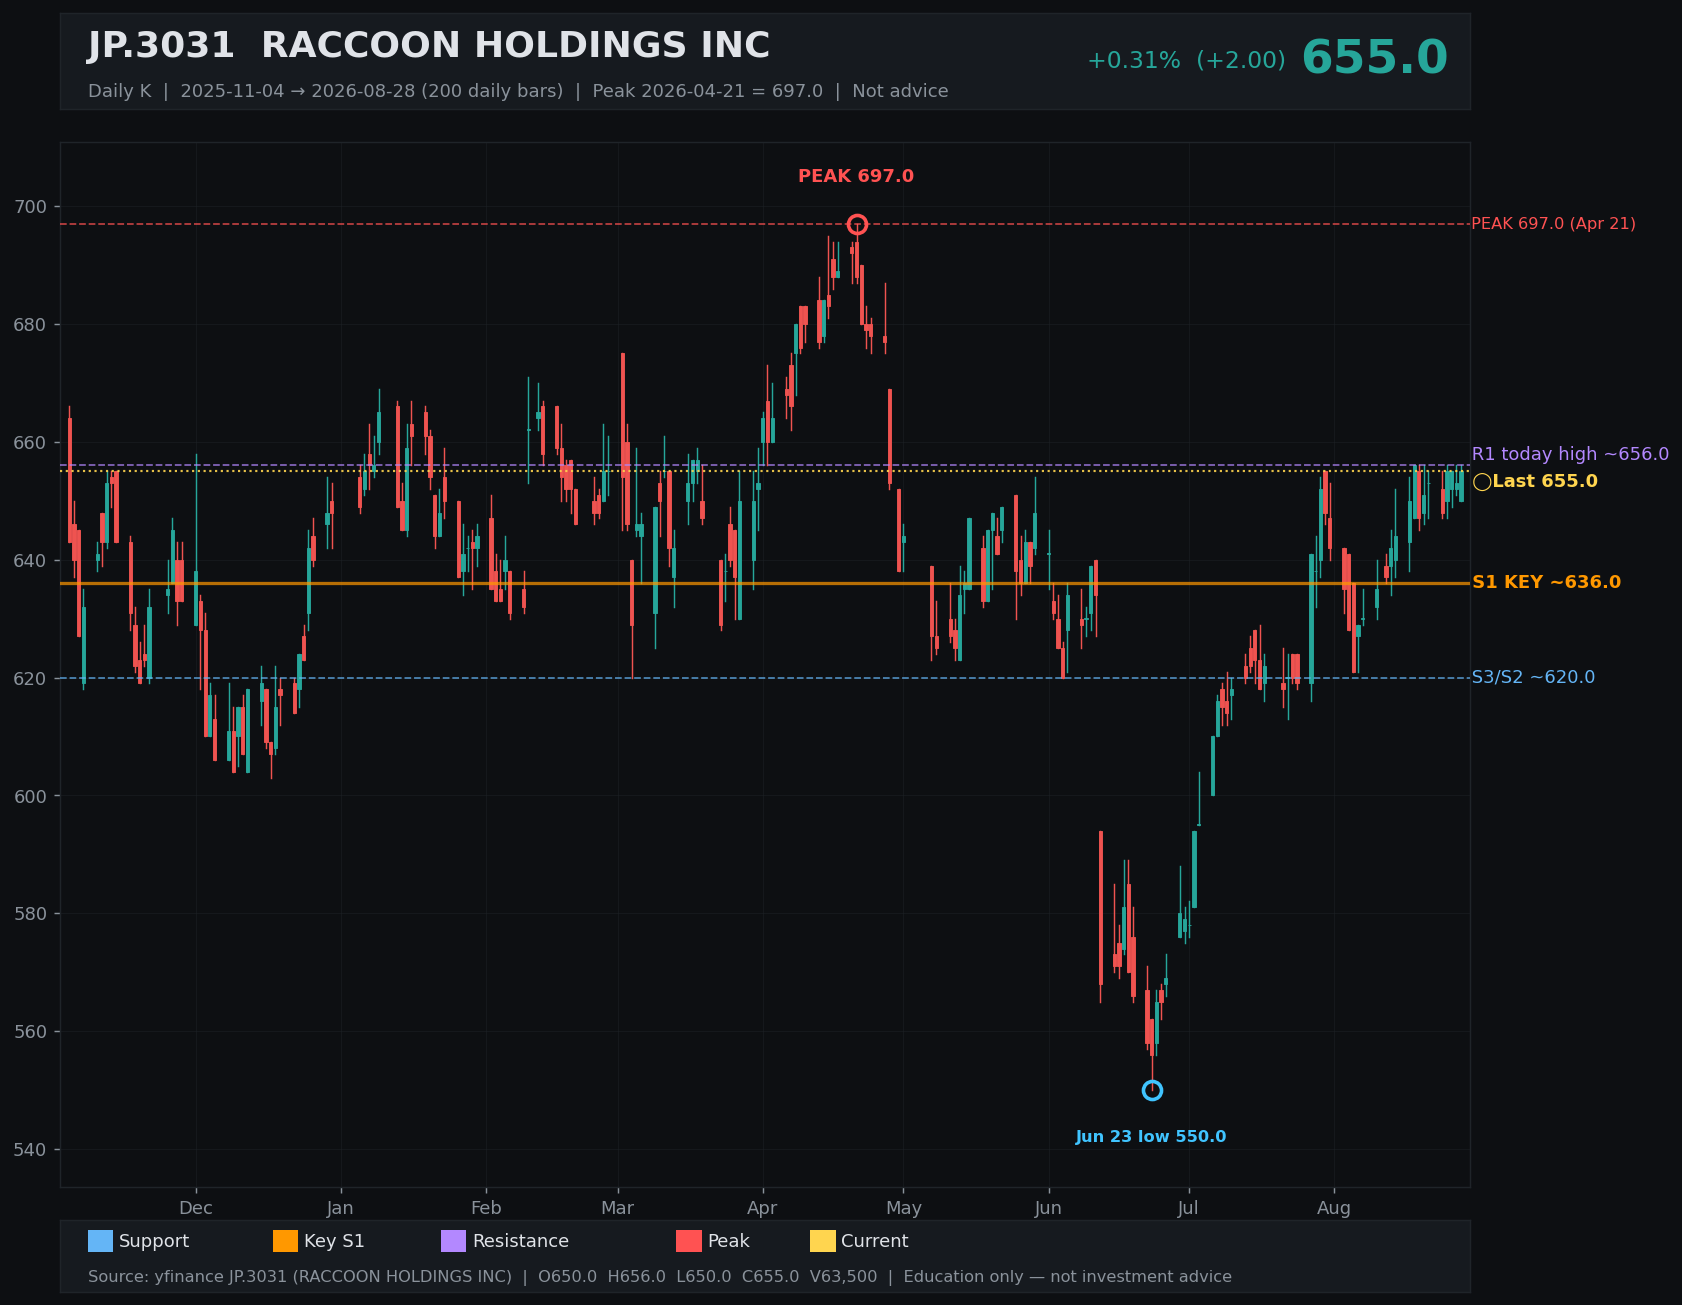Click the yellow circle marker beside Last 655.0
The width and height of the screenshot is (1682, 1305).
(1482, 482)
